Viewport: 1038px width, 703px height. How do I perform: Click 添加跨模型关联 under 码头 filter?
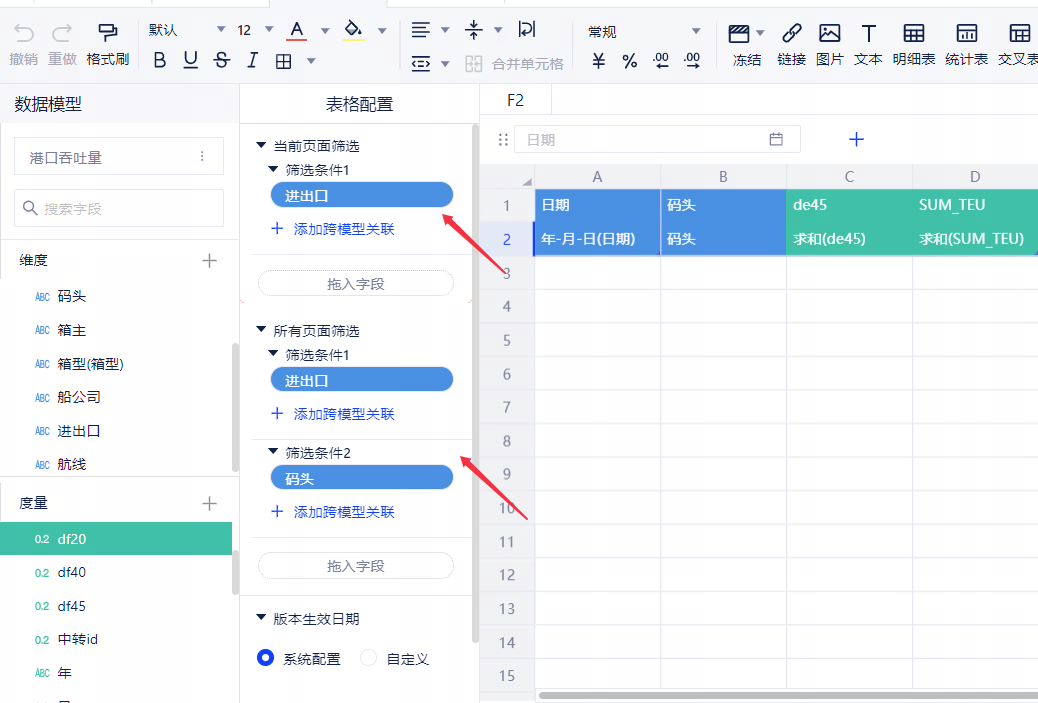[343, 512]
